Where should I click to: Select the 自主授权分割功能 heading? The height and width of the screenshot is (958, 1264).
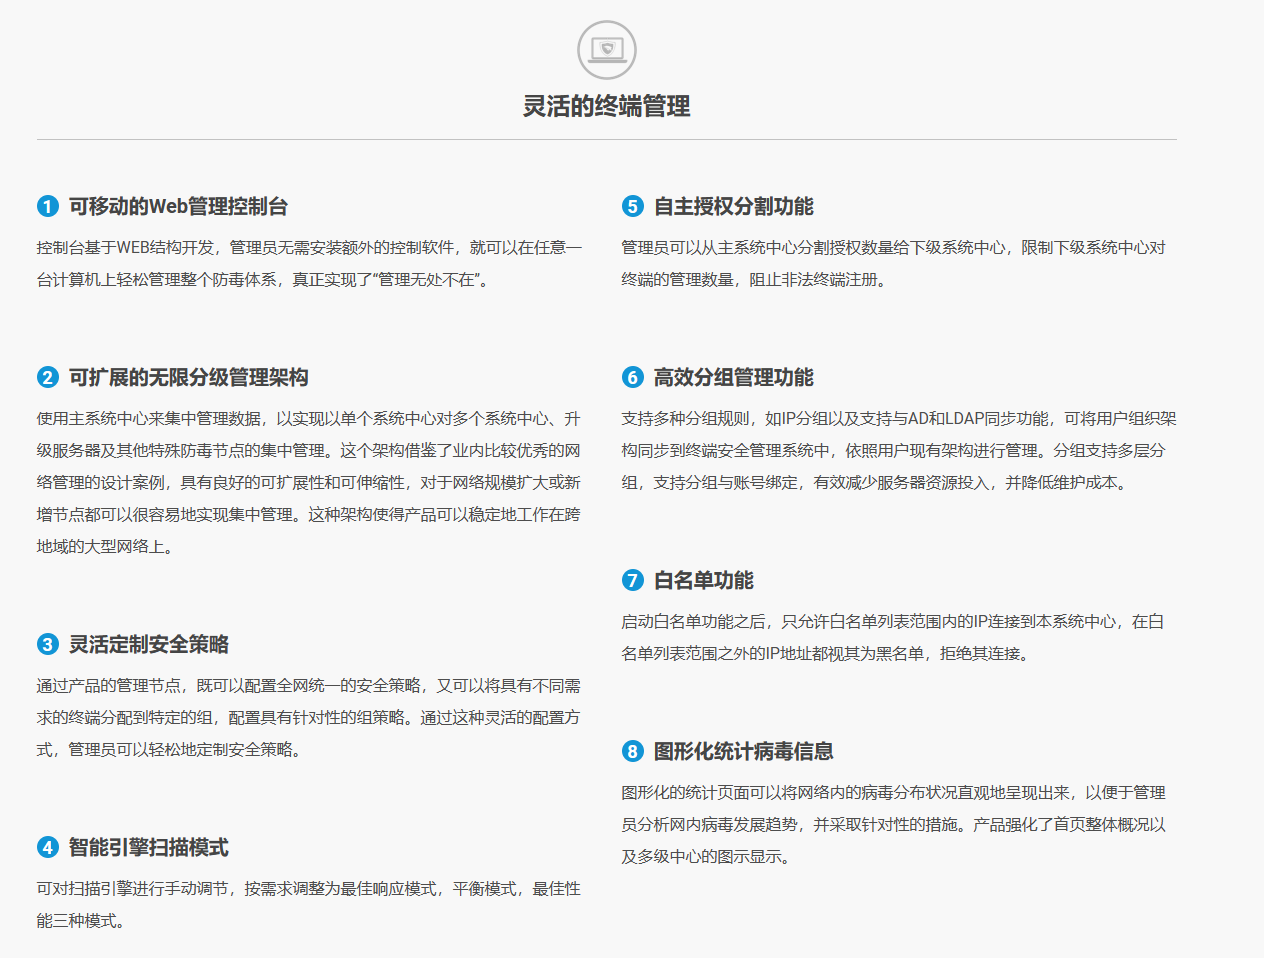(x=733, y=206)
